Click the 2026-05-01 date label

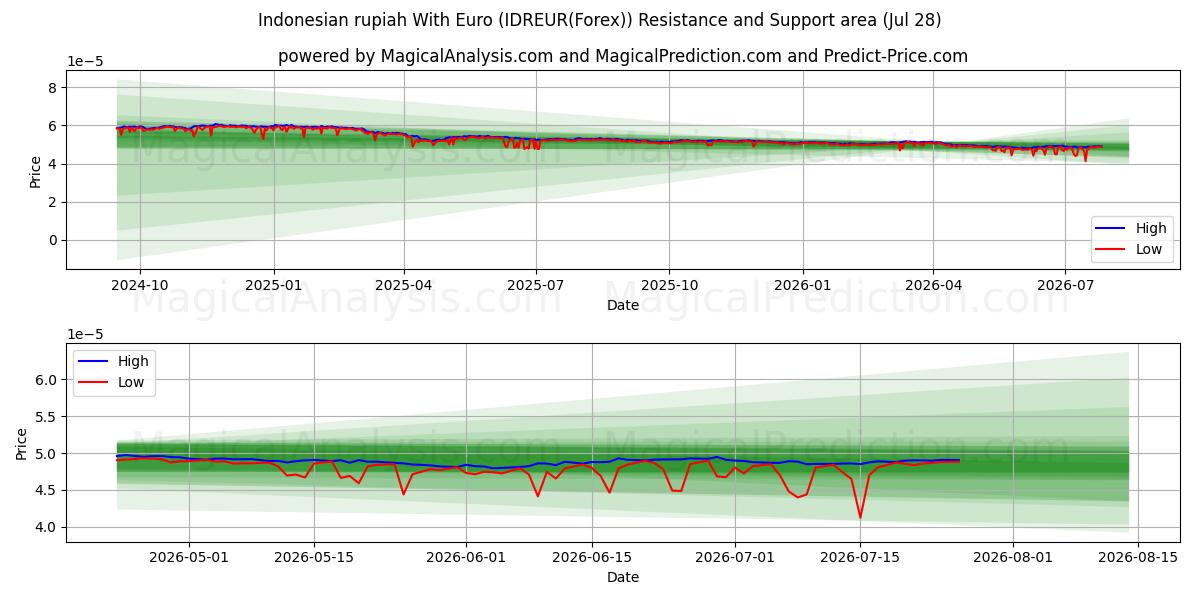tap(189, 559)
